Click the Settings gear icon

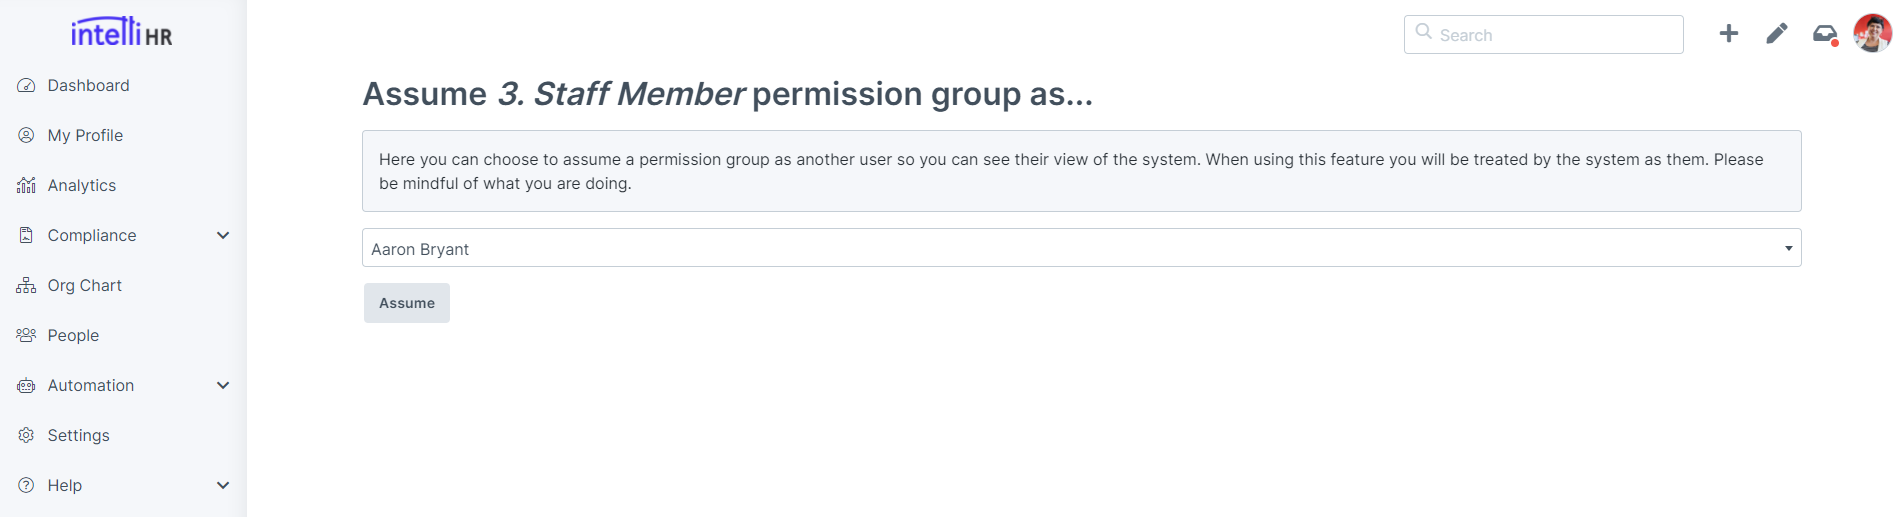[x=26, y=436]
